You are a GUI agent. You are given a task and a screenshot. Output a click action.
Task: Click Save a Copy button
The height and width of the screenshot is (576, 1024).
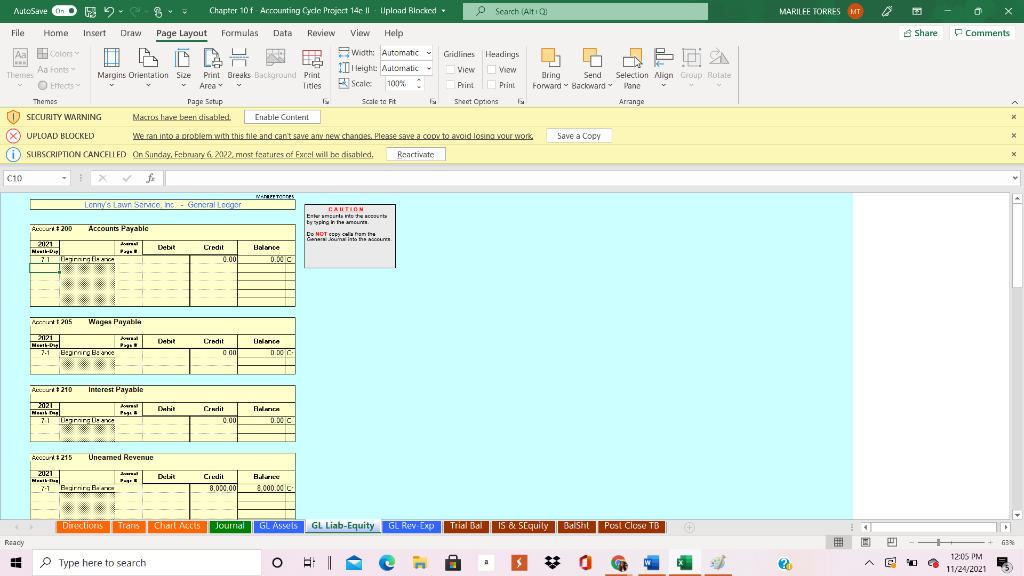click(x=578, y=135)
